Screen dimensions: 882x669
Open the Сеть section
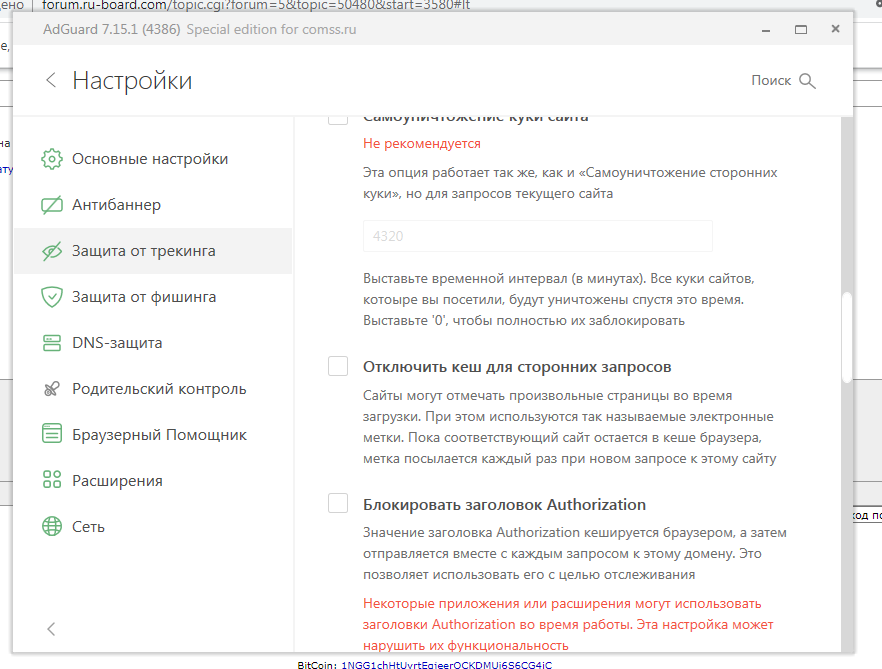point(152,527)
